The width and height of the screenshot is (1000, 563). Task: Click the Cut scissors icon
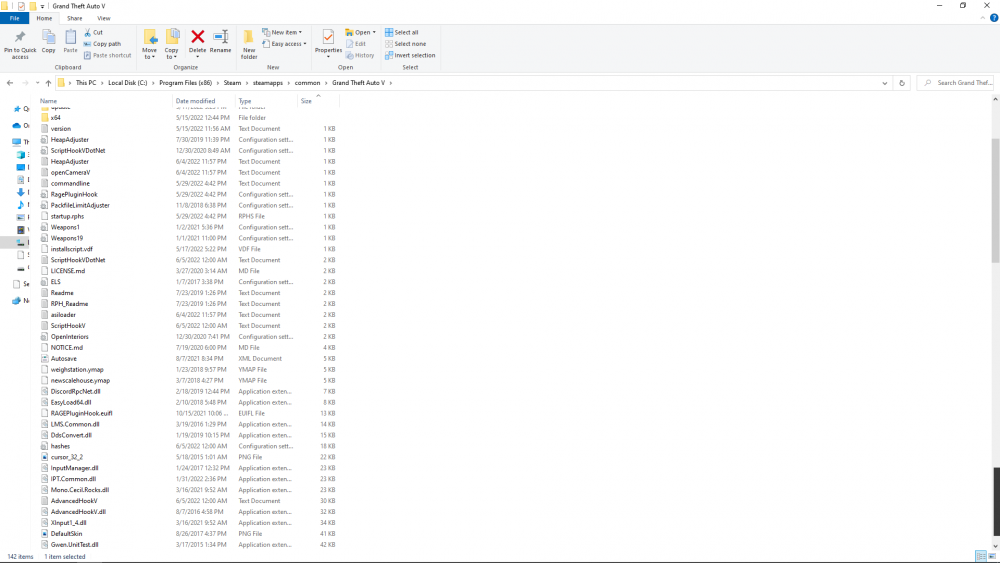point(87,32)
